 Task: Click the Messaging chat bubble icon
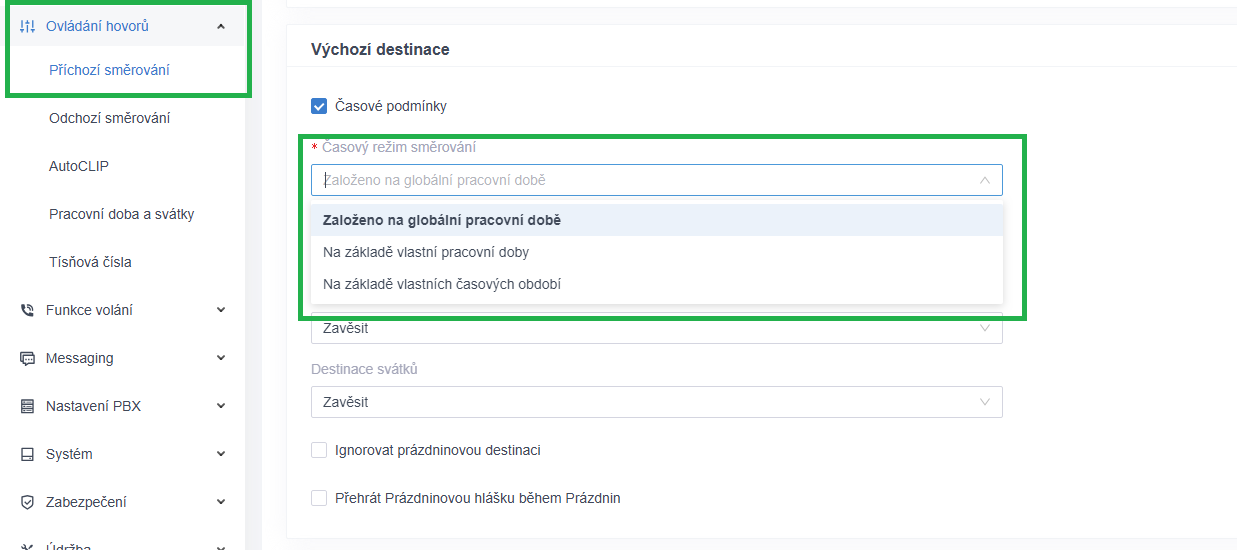(x=27, y=358)
